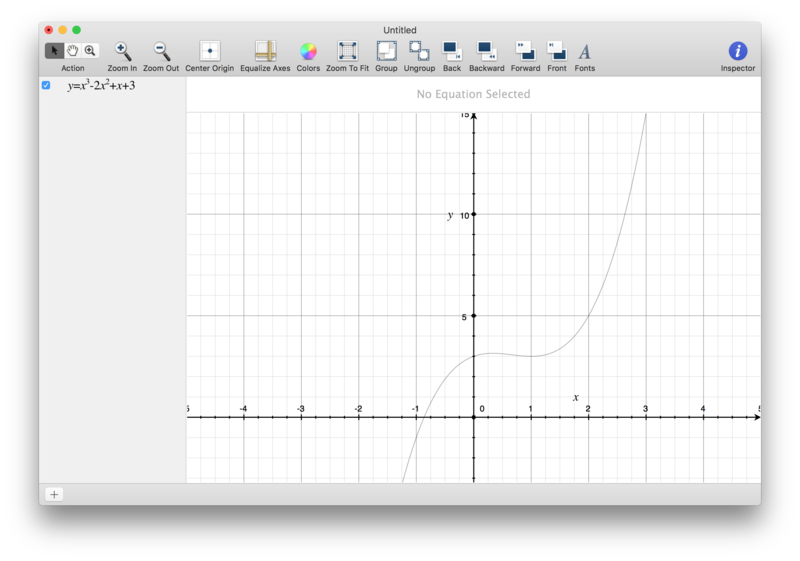800x561 pixels.
Task: Click the 10 tick label on y-axis
Action: (464, 216)
